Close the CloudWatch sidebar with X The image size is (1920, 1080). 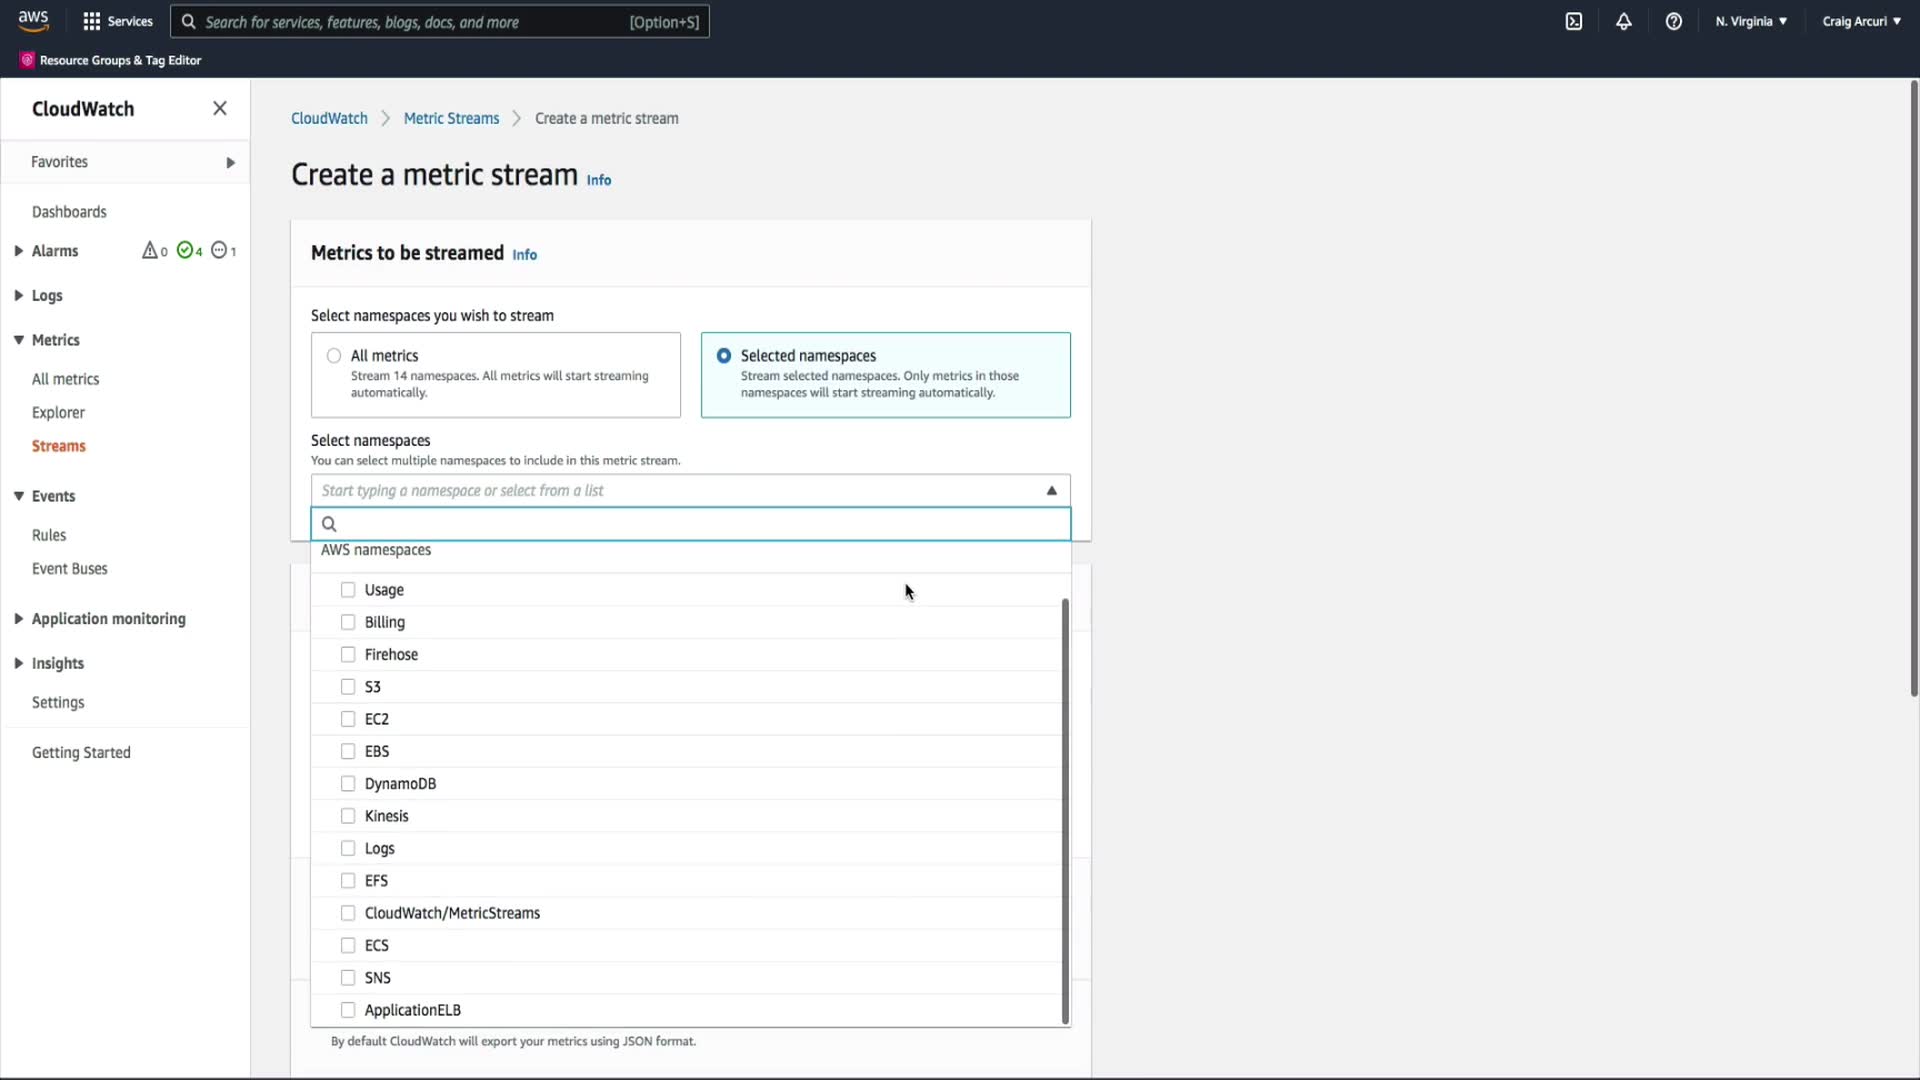tap(220, 108)
